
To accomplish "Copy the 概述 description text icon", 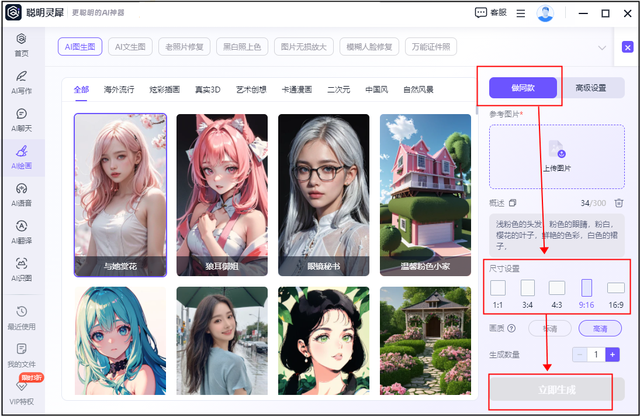I will click(x=513, y=203).
